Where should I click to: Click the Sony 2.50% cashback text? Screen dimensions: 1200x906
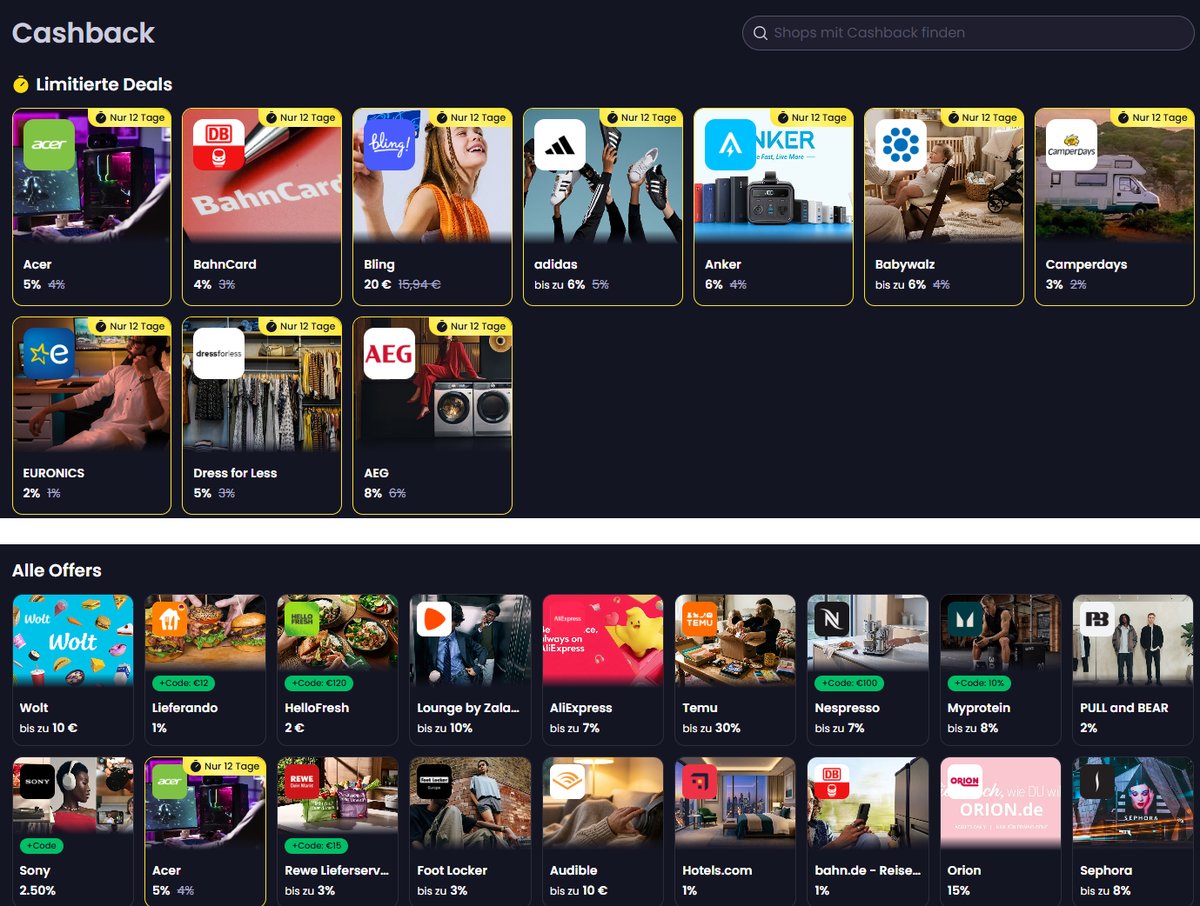(37, 890)
